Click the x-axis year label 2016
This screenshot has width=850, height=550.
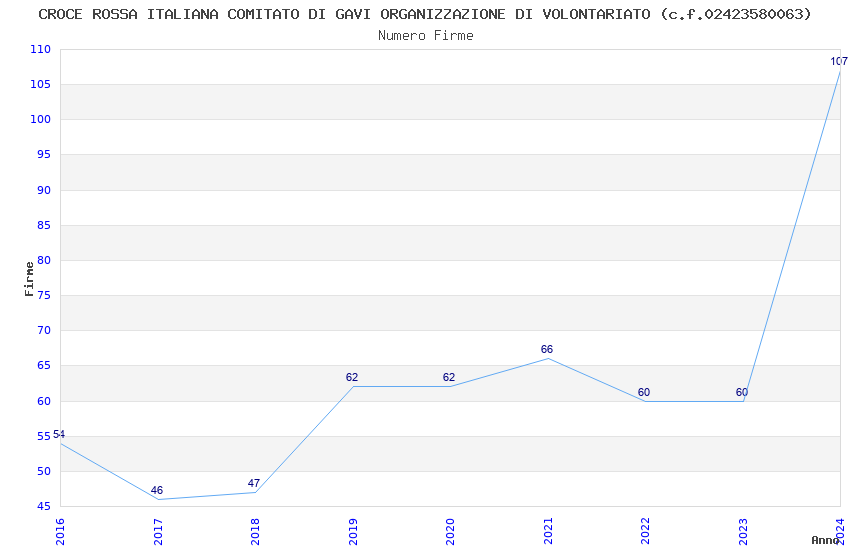pyautogui.click(x=60, y=532)
